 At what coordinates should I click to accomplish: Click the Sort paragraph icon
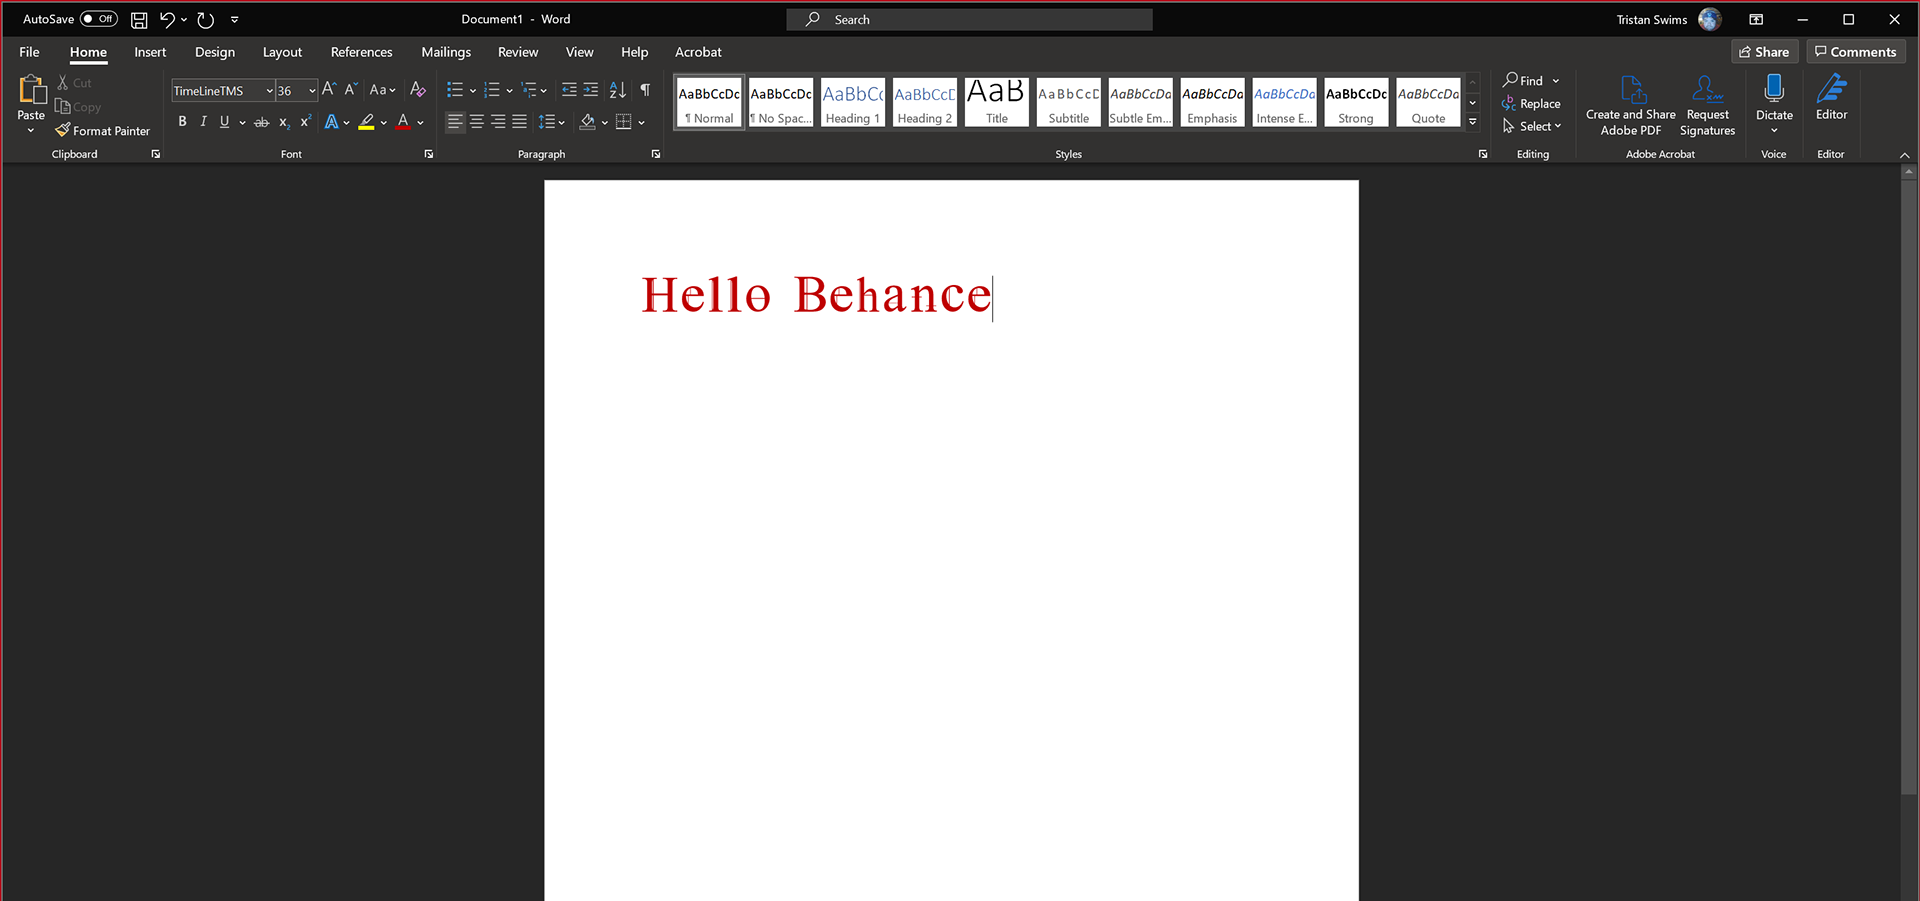(x=618, y=90)
